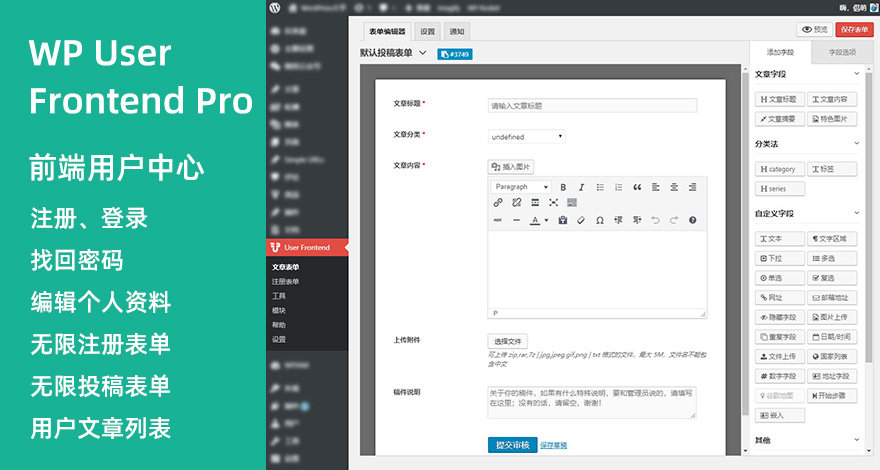This screenshot has height=470, width=880.
Task: Open the 默认投稿表单 form switcher chevron
Action: pos(423,53)
